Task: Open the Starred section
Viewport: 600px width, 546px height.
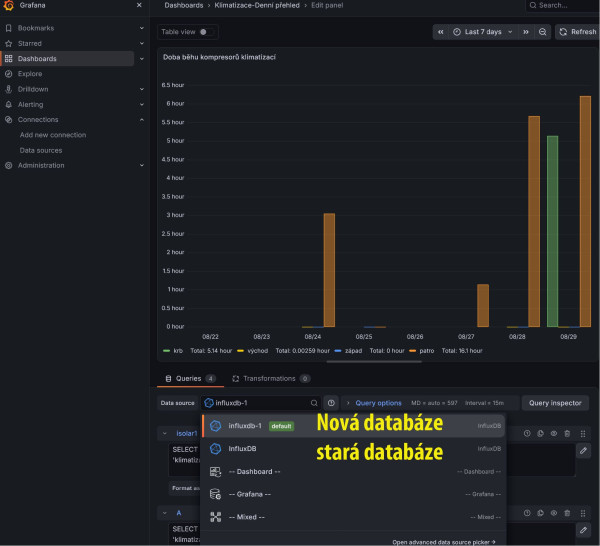Action: [x=30, y=43]
